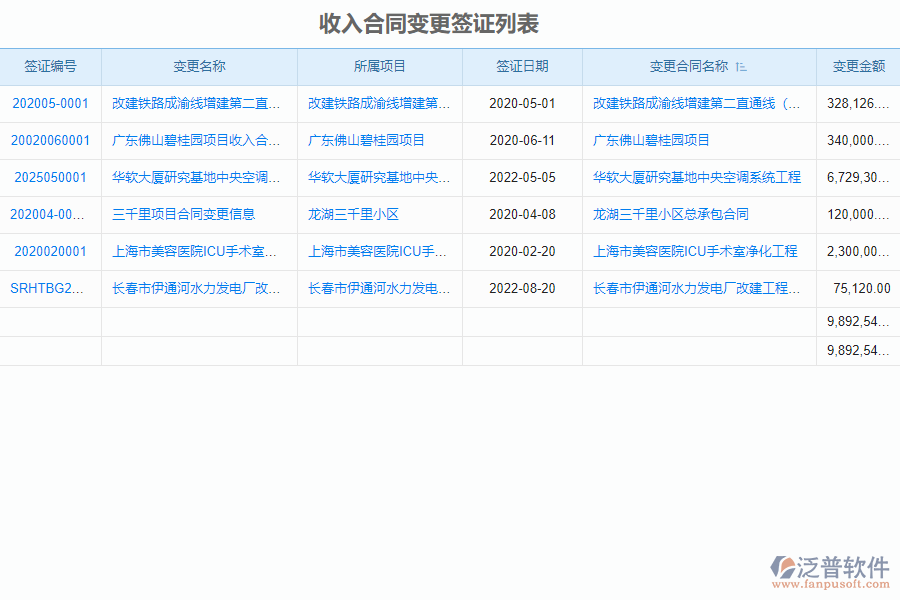Open 长春市伊通河水力发电厂改建工程 contract
The image size is (900, 600).
pos(698,288)
